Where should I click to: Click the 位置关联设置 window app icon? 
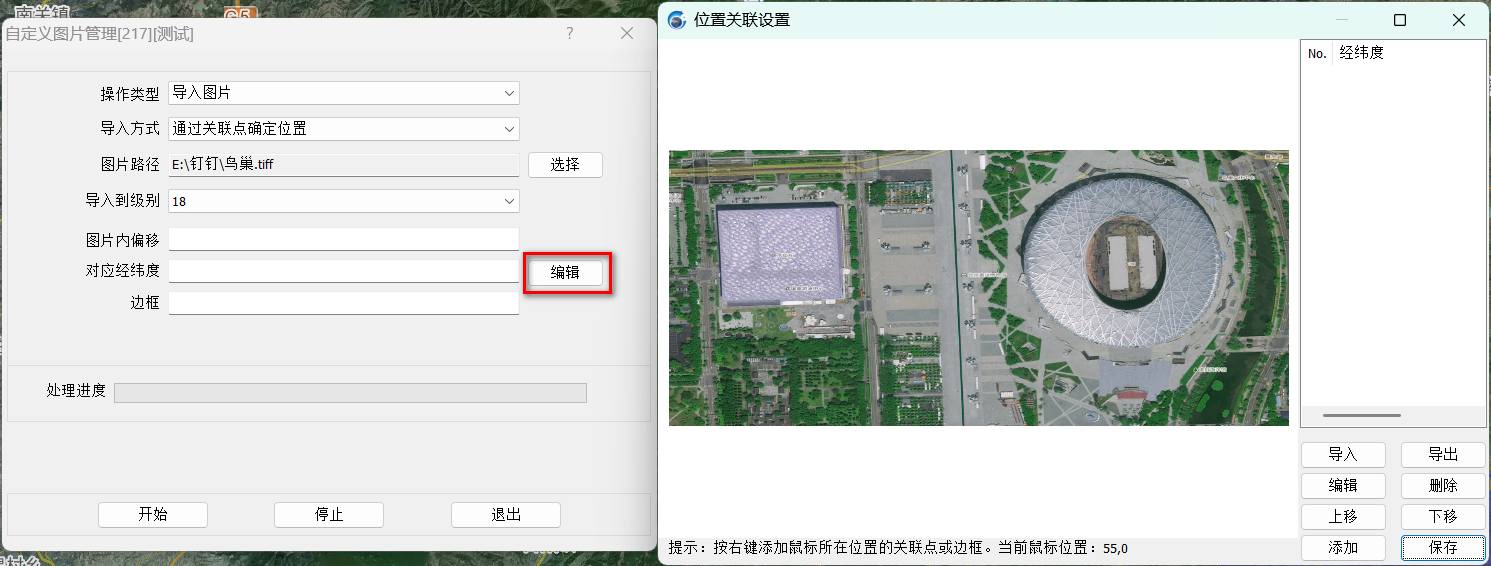[677, 20]
